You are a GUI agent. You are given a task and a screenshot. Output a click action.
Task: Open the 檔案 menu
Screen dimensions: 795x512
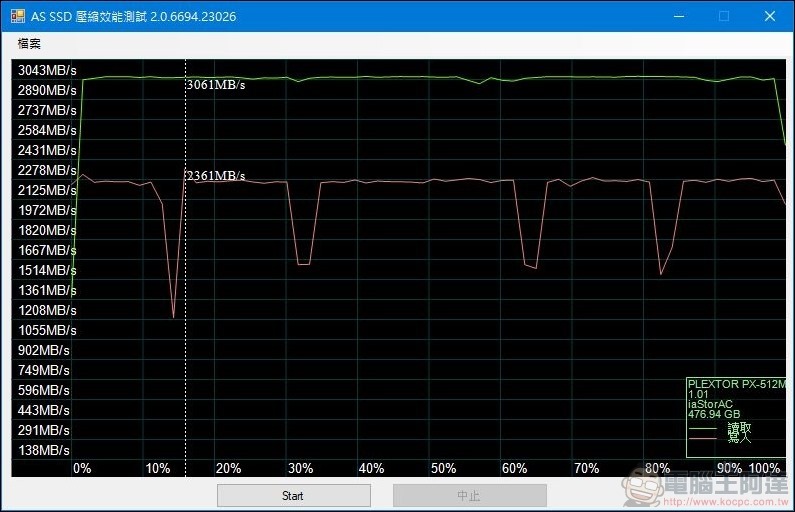coord(29,44)
